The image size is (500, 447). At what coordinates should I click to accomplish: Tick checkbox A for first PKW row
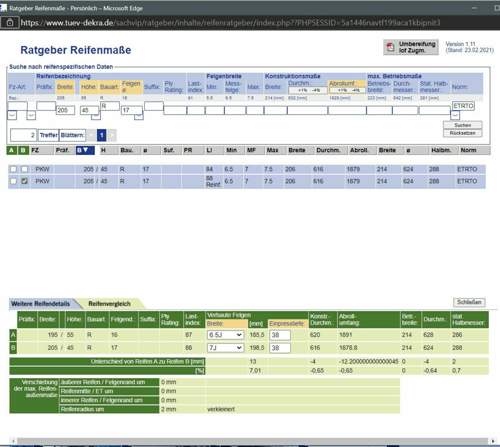pyautogui.click(x=13, y=169)
